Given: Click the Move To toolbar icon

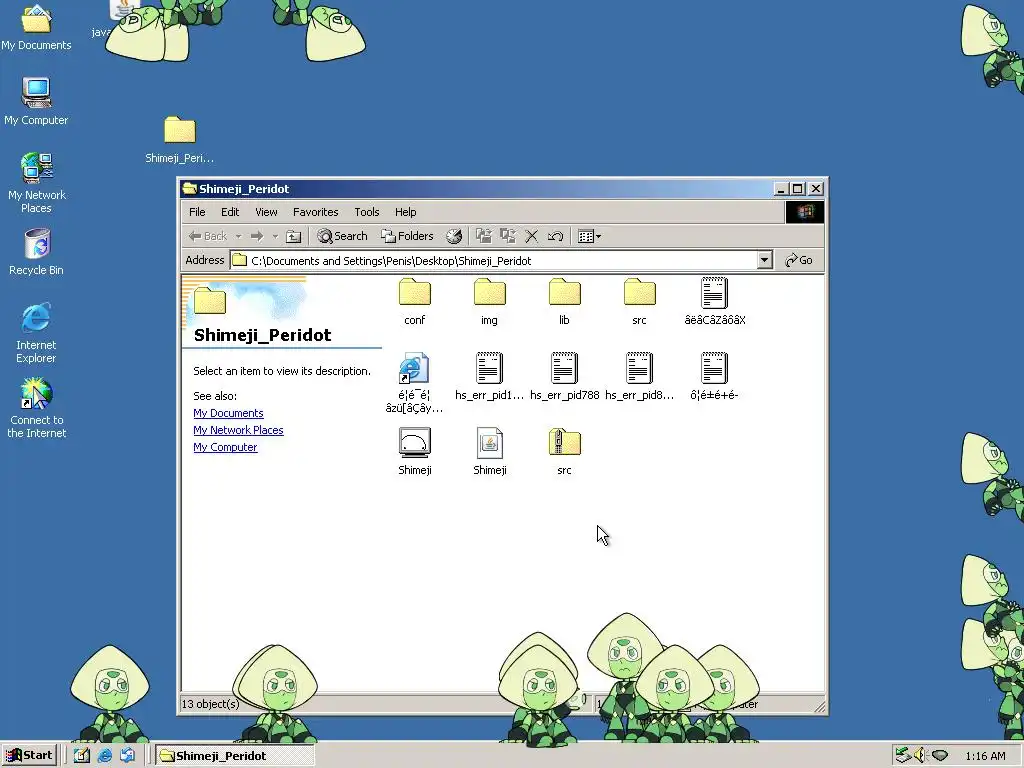Looking at the screenshot, I should click(484, 236).
